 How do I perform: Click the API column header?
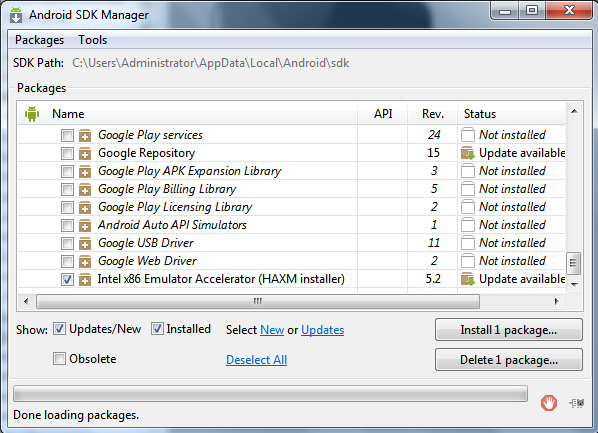383,114
